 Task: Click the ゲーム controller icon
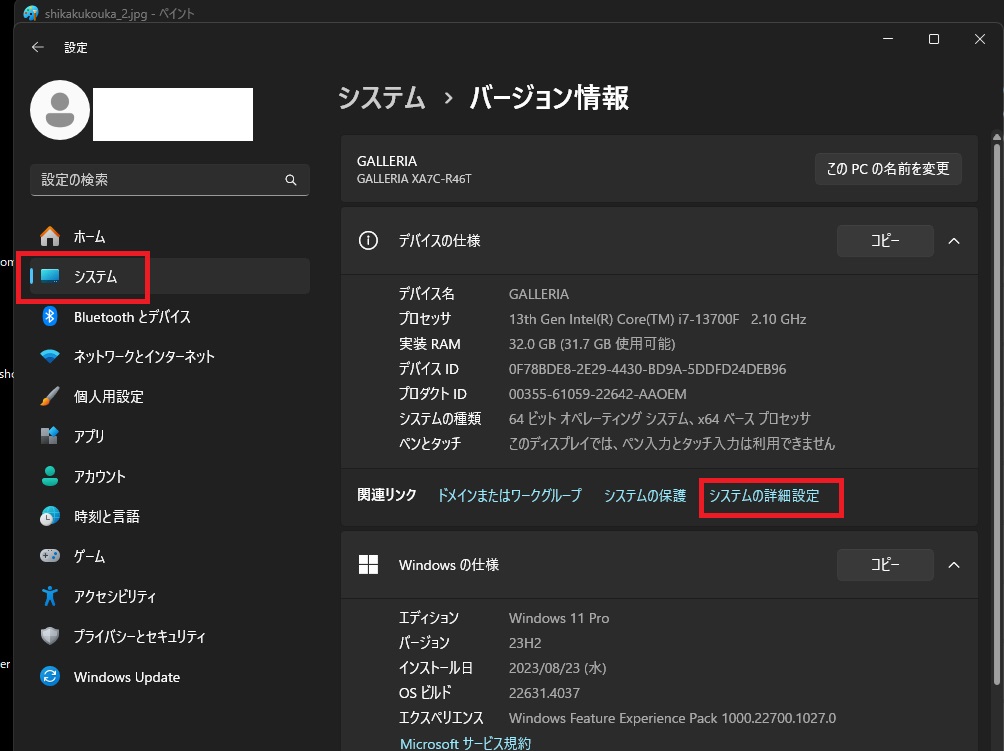point(50,555)
